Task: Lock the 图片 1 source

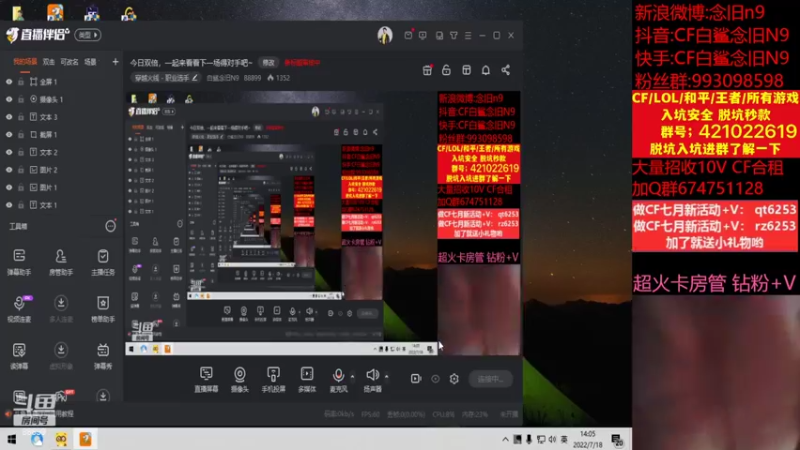Action: point(21,187)
